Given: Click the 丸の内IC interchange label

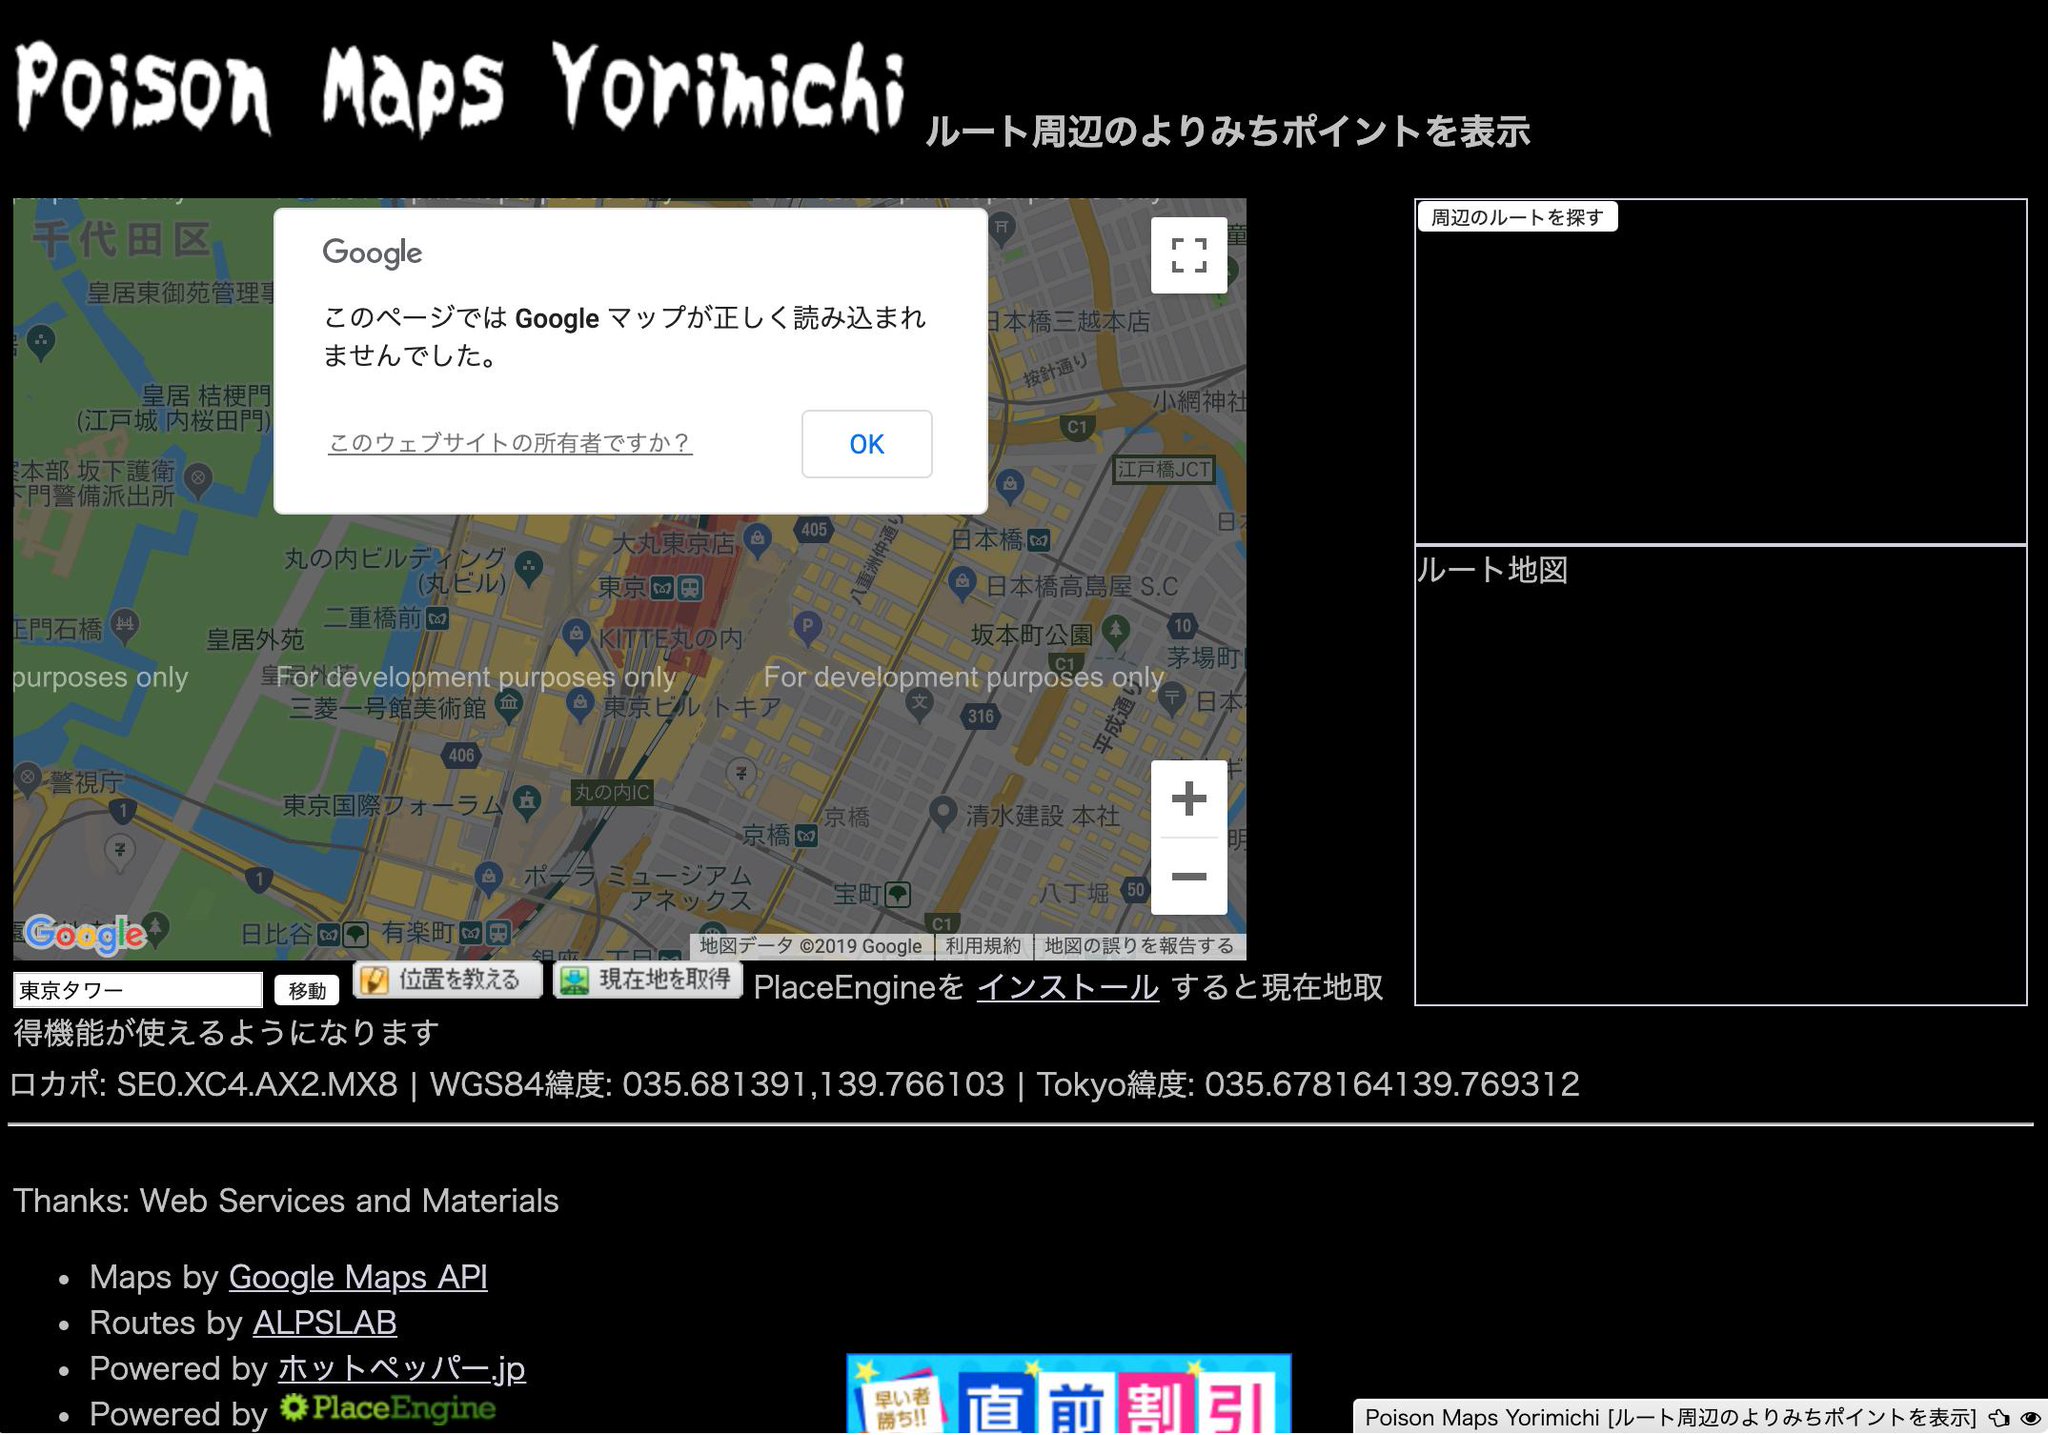Looking at the screenshot, I should click(612, 793).
